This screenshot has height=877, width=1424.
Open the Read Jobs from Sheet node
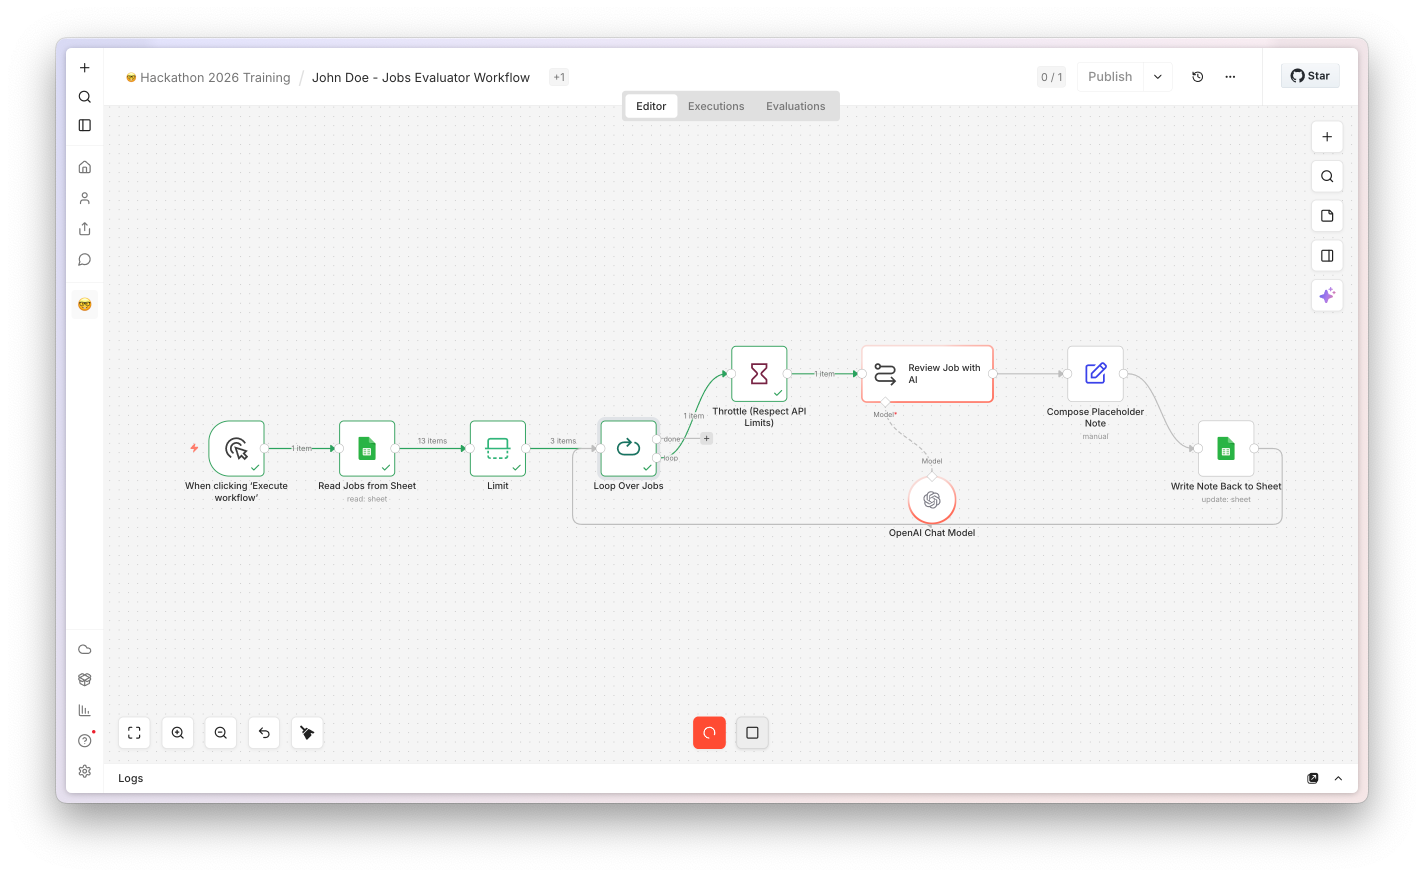pos(367,448)
